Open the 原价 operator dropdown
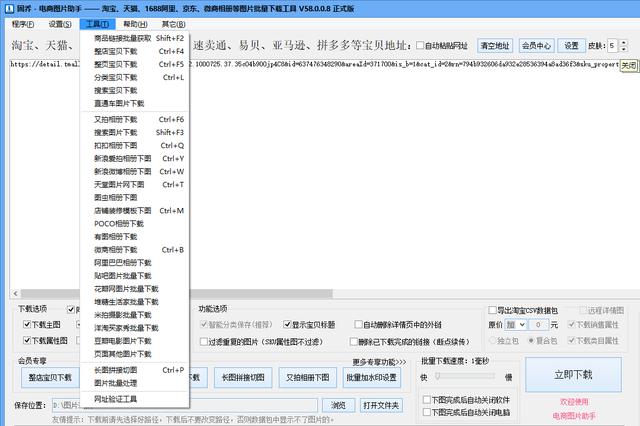 point(516,325)
